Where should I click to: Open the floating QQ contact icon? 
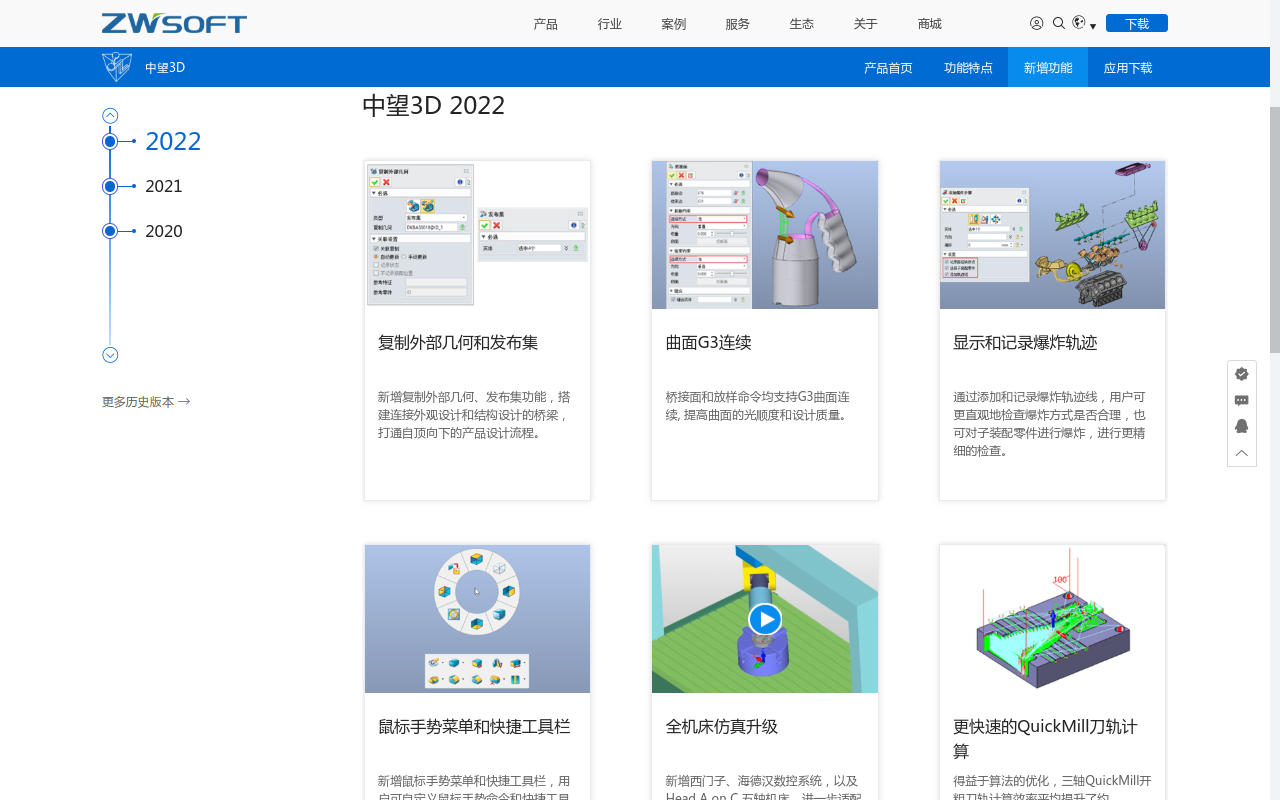[x=1242, y=426]
